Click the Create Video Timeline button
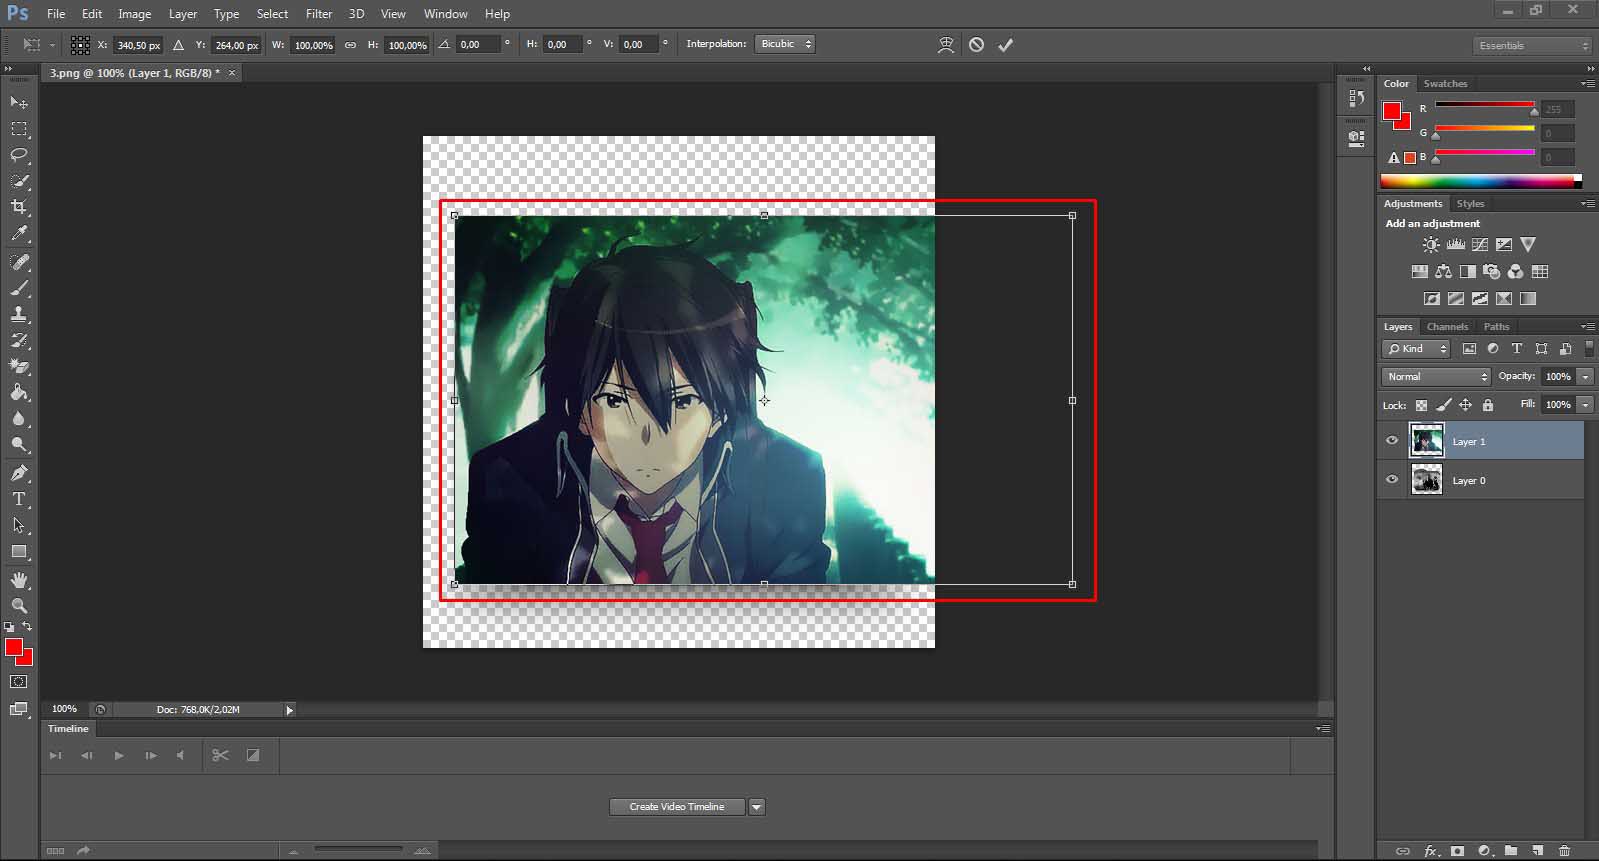 (677, 807)
